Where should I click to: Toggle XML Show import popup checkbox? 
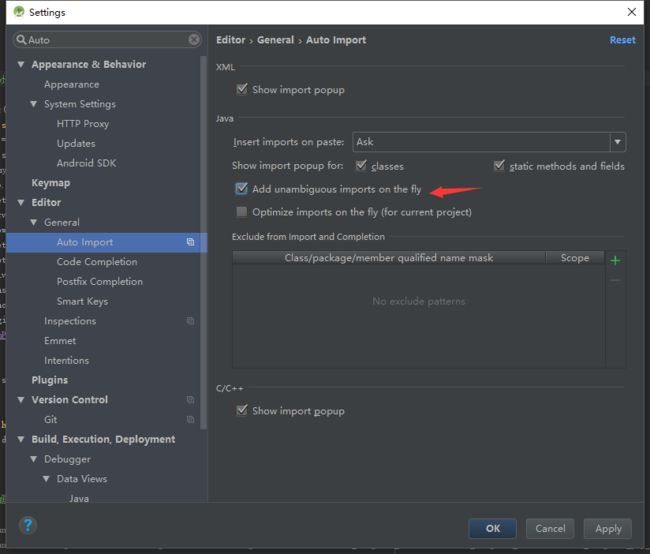242,89
